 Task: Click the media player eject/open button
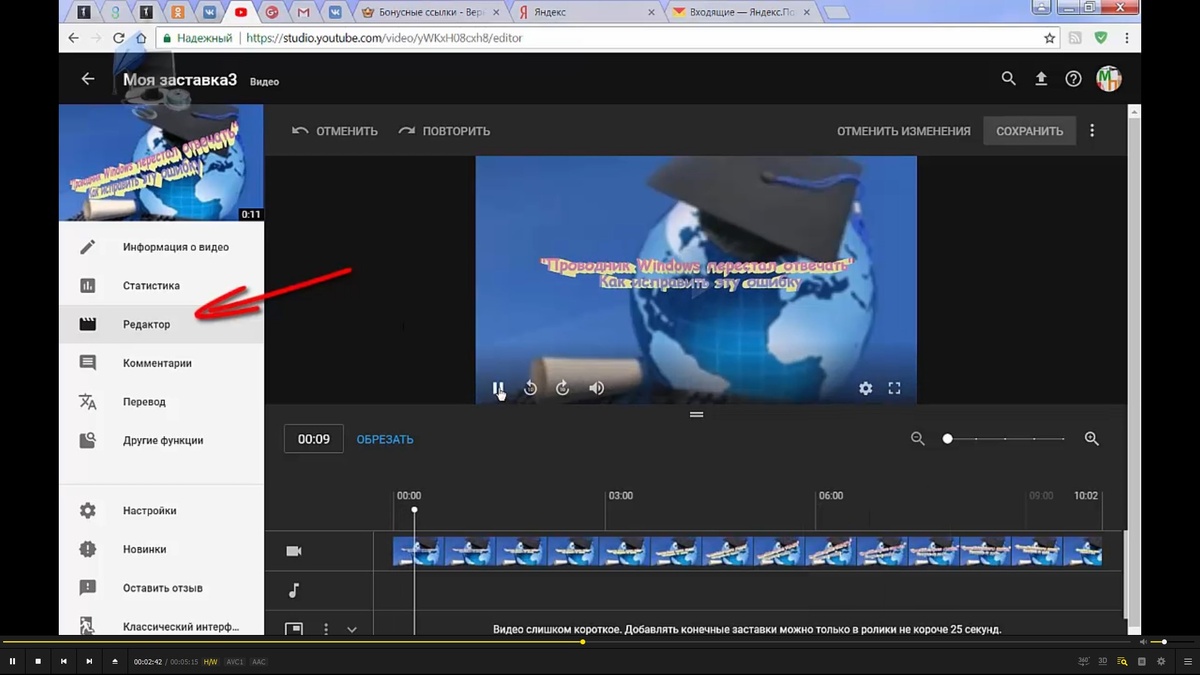point(114,661)
